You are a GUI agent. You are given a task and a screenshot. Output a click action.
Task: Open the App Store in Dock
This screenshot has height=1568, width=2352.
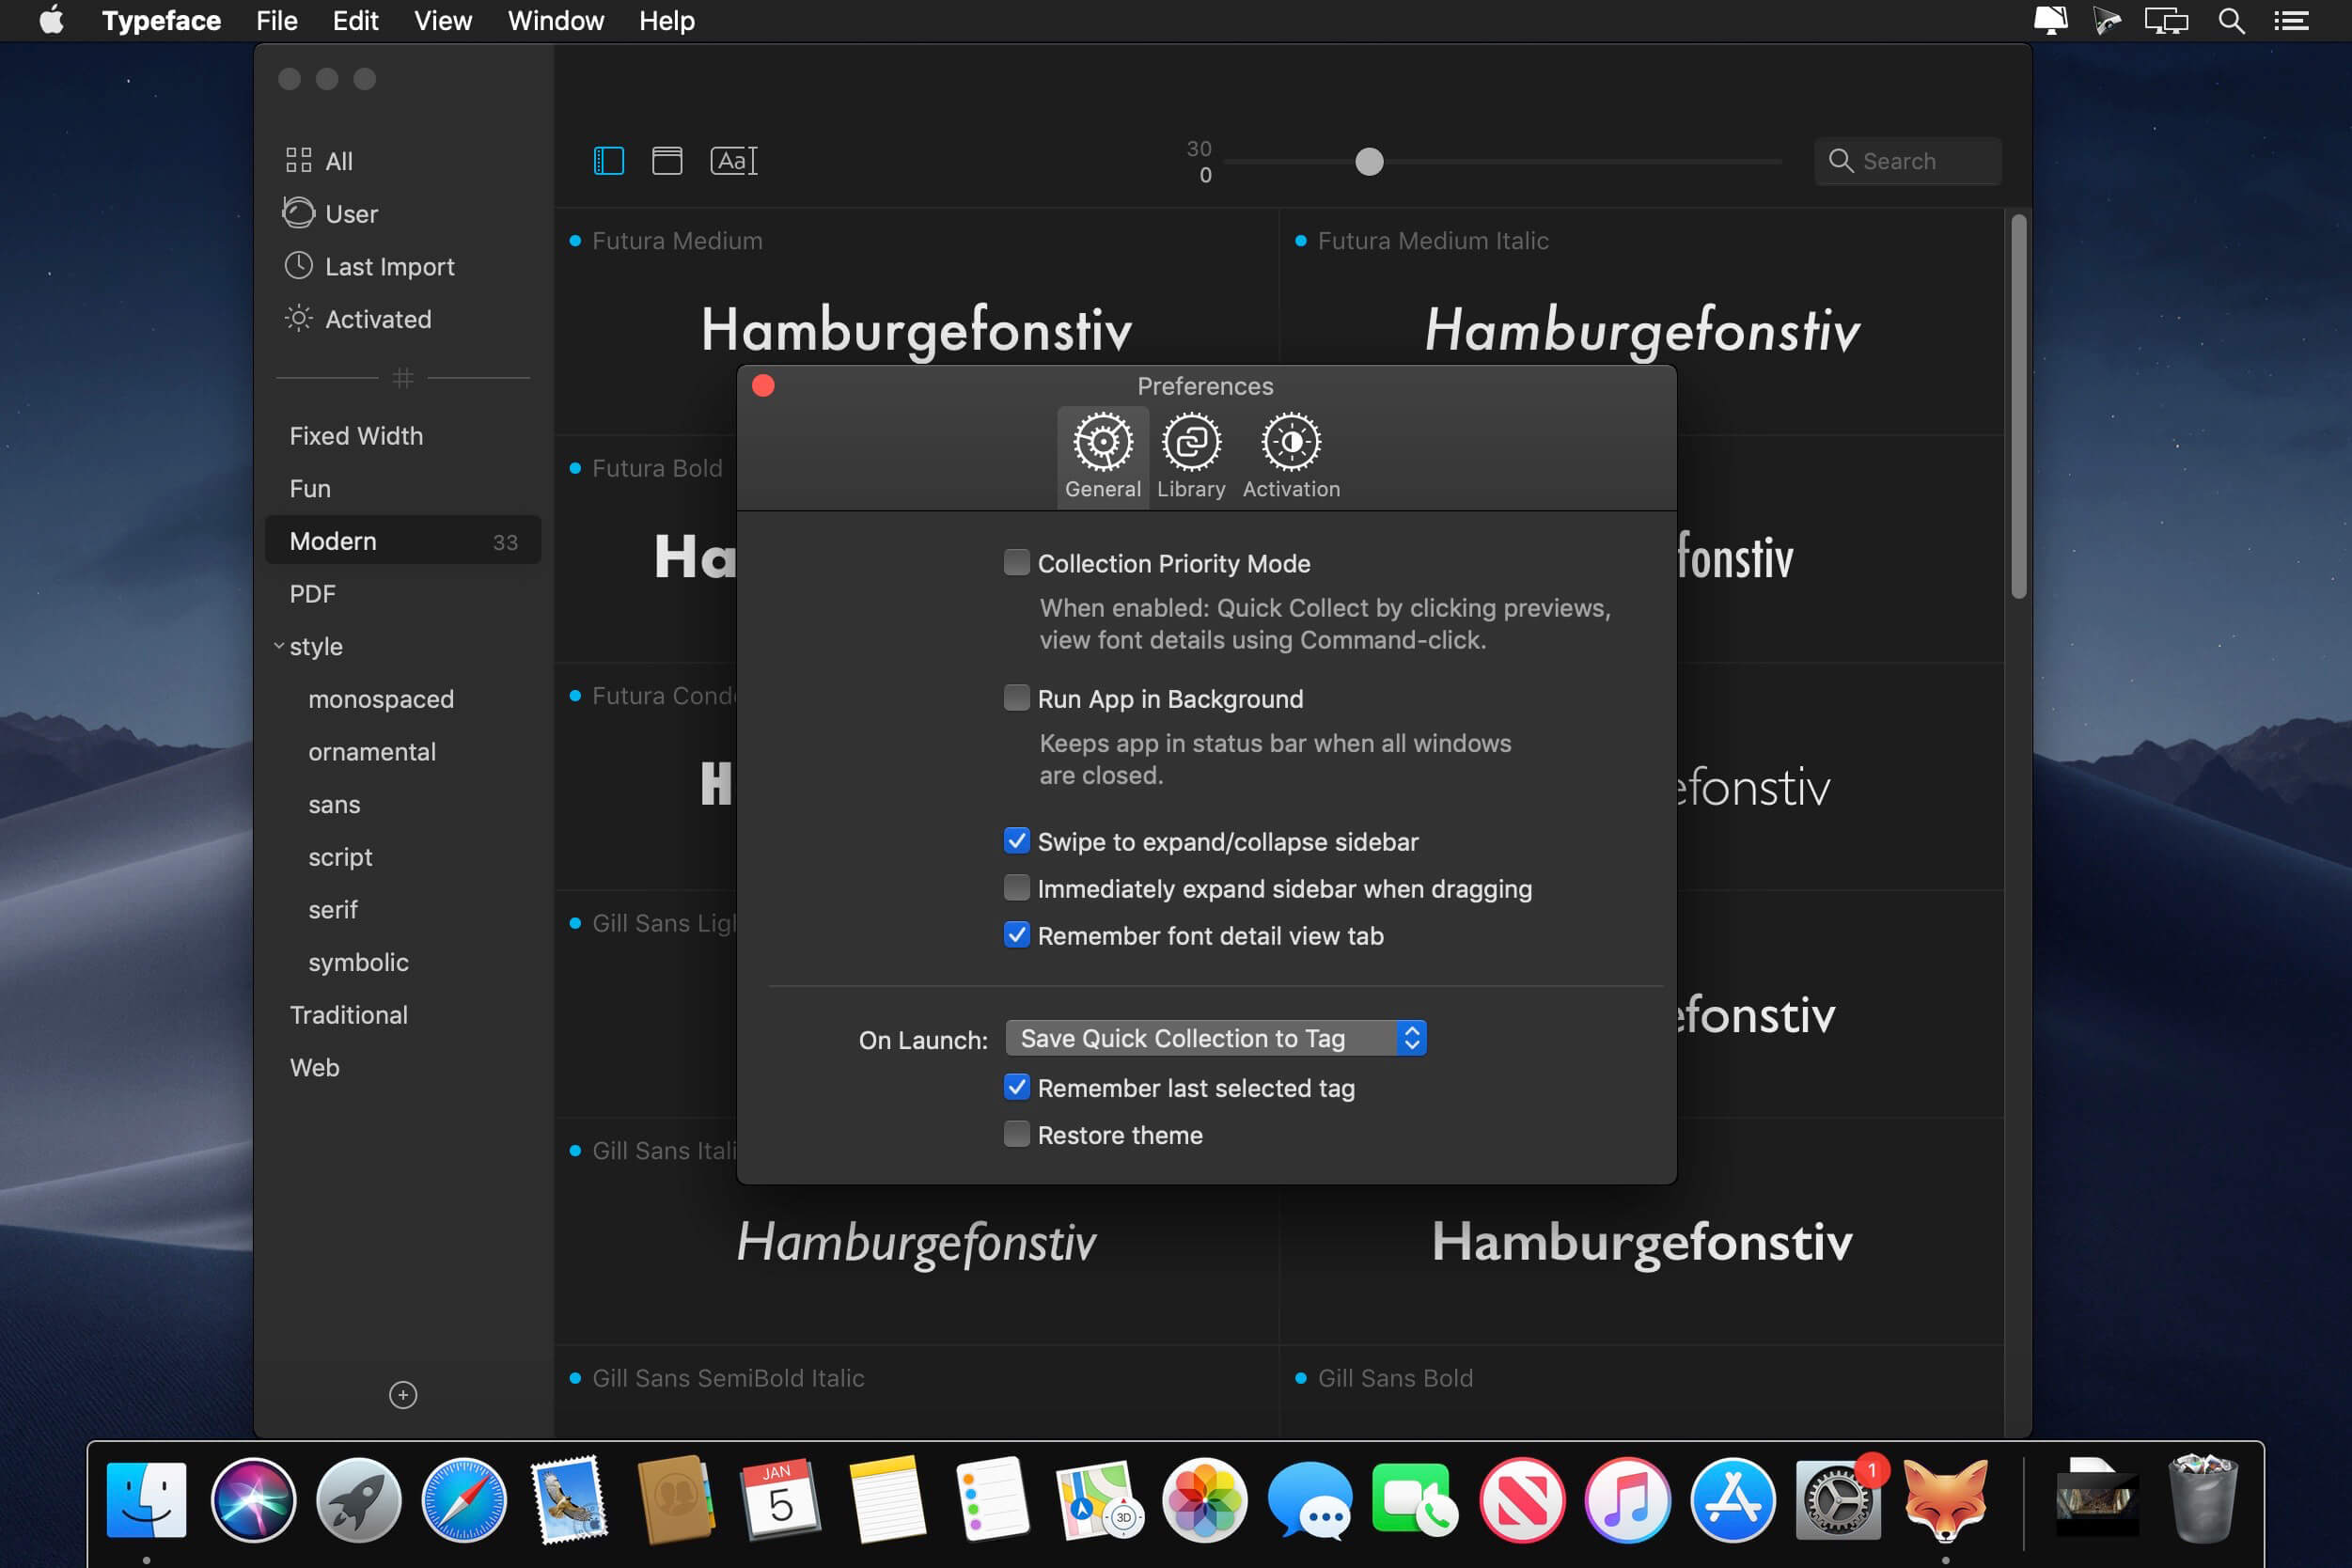coord(1733,1500)
